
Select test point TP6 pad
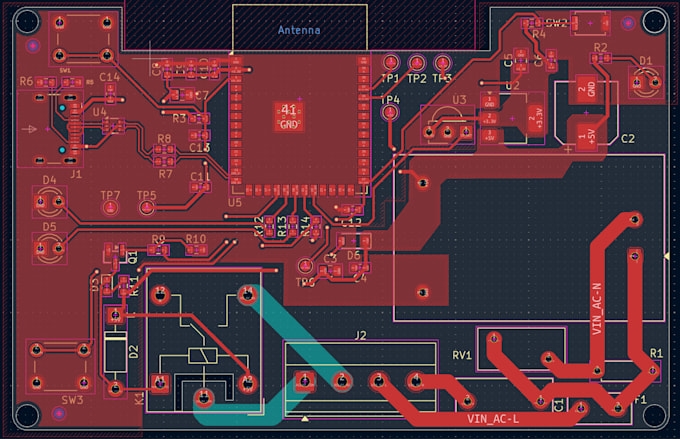point(305,265)
